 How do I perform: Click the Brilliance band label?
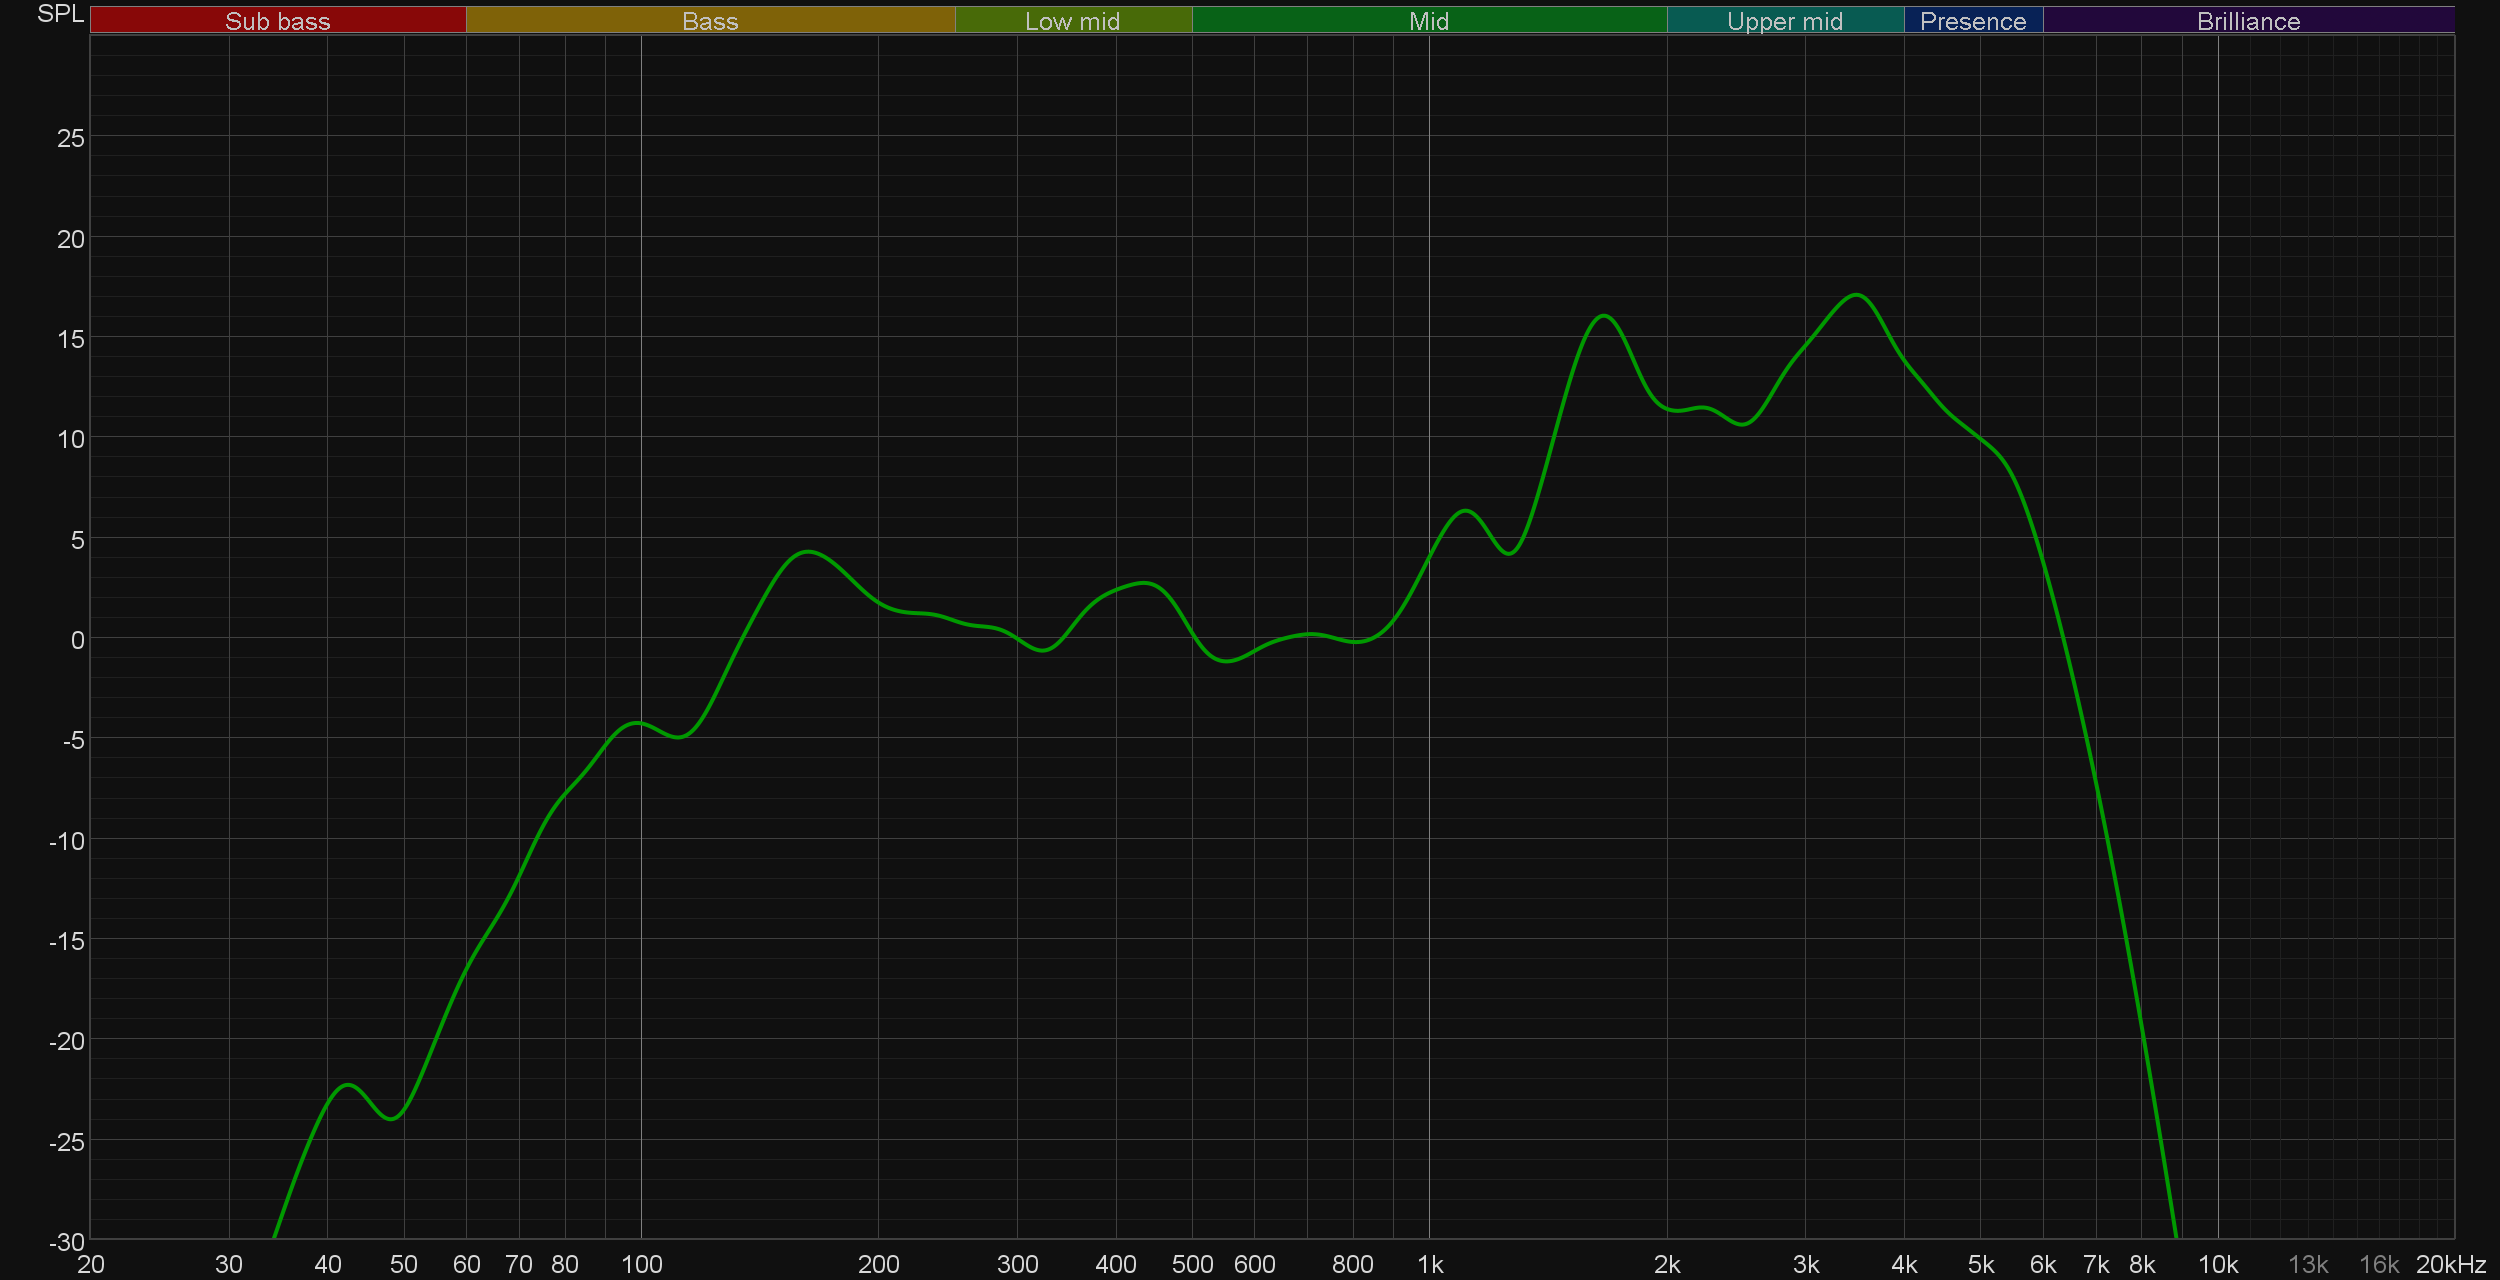[x=2248, y=21]
